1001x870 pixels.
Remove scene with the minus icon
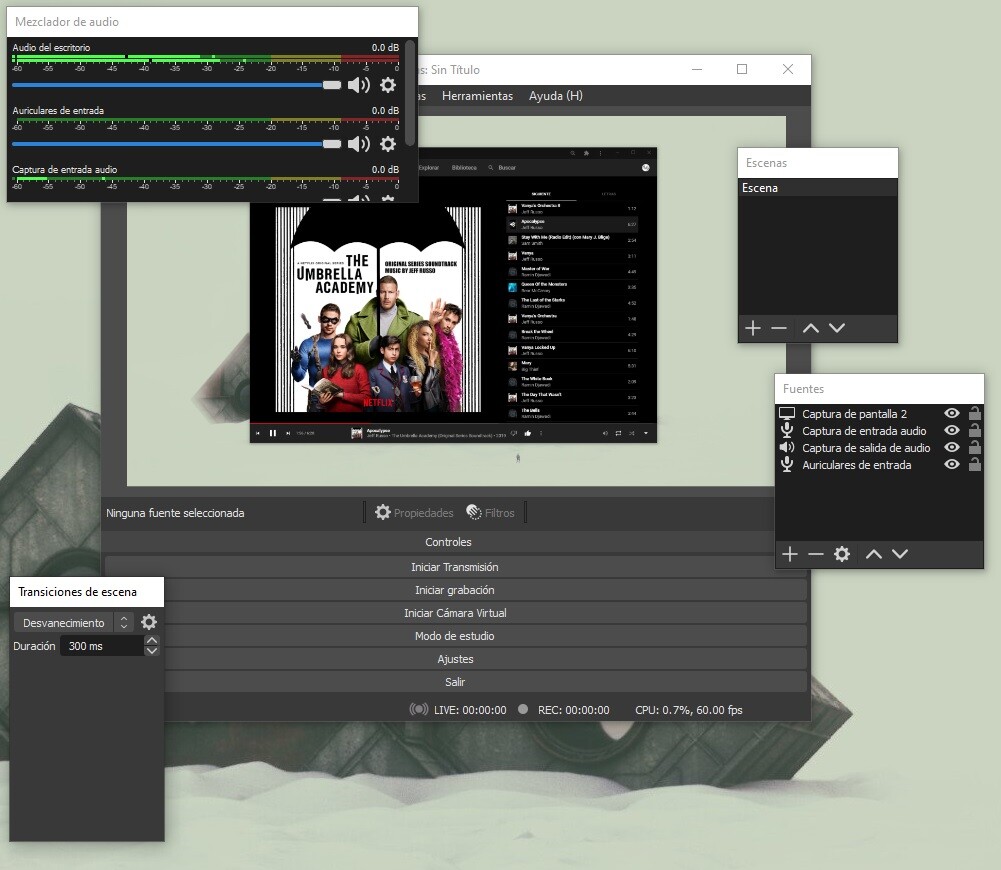tap(779, 328)
